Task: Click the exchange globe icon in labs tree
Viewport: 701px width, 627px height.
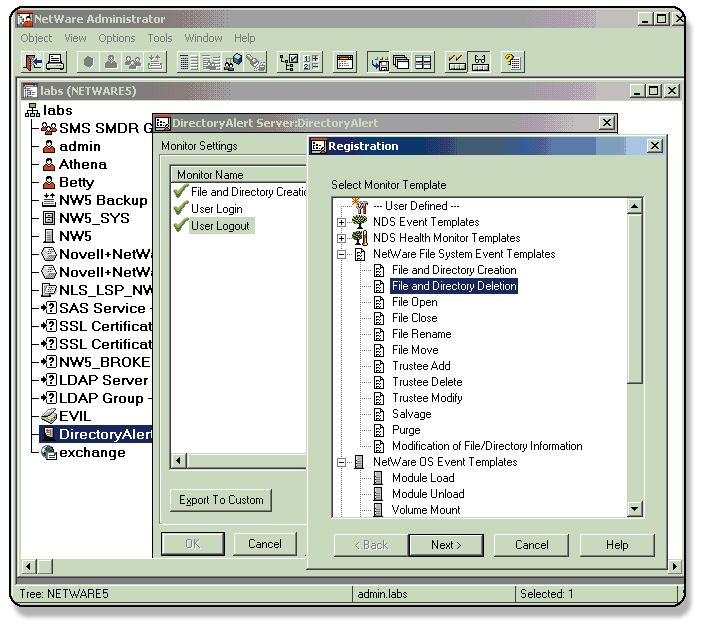Action: pyautogui.click(x=49, y=452)
